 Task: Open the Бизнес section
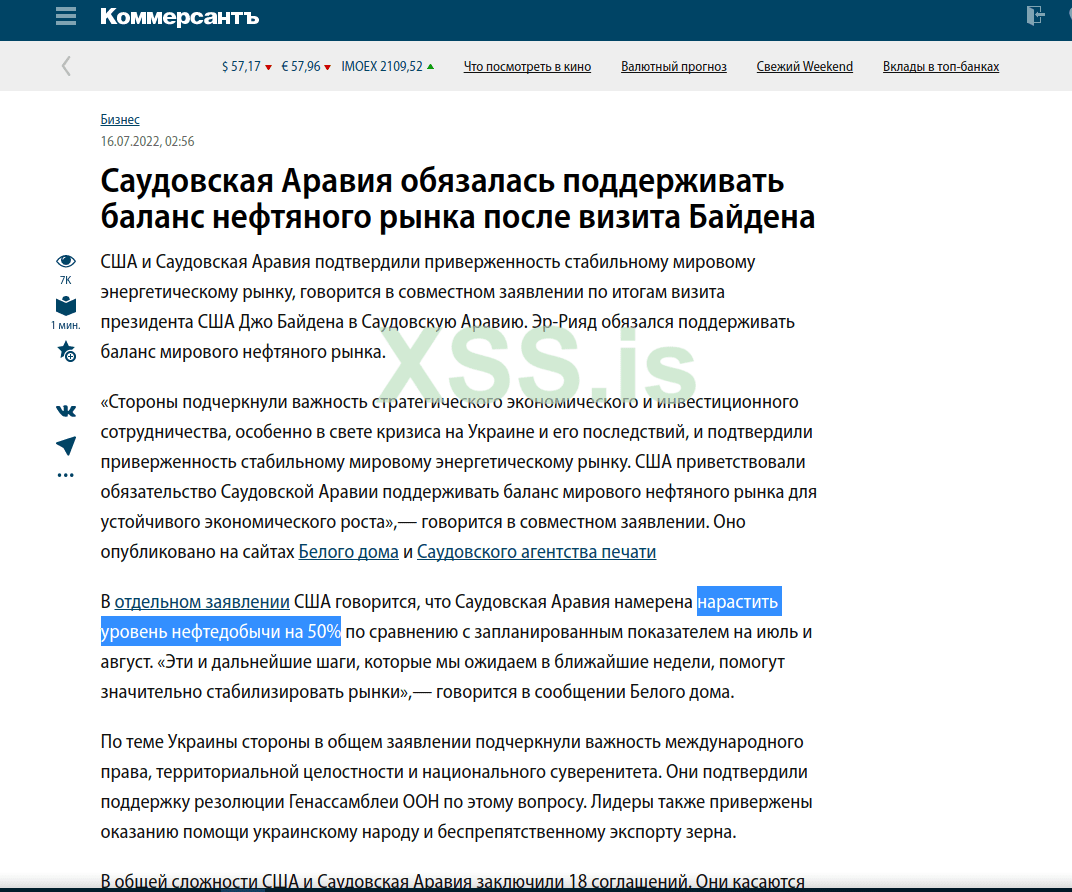pos(119,119)
